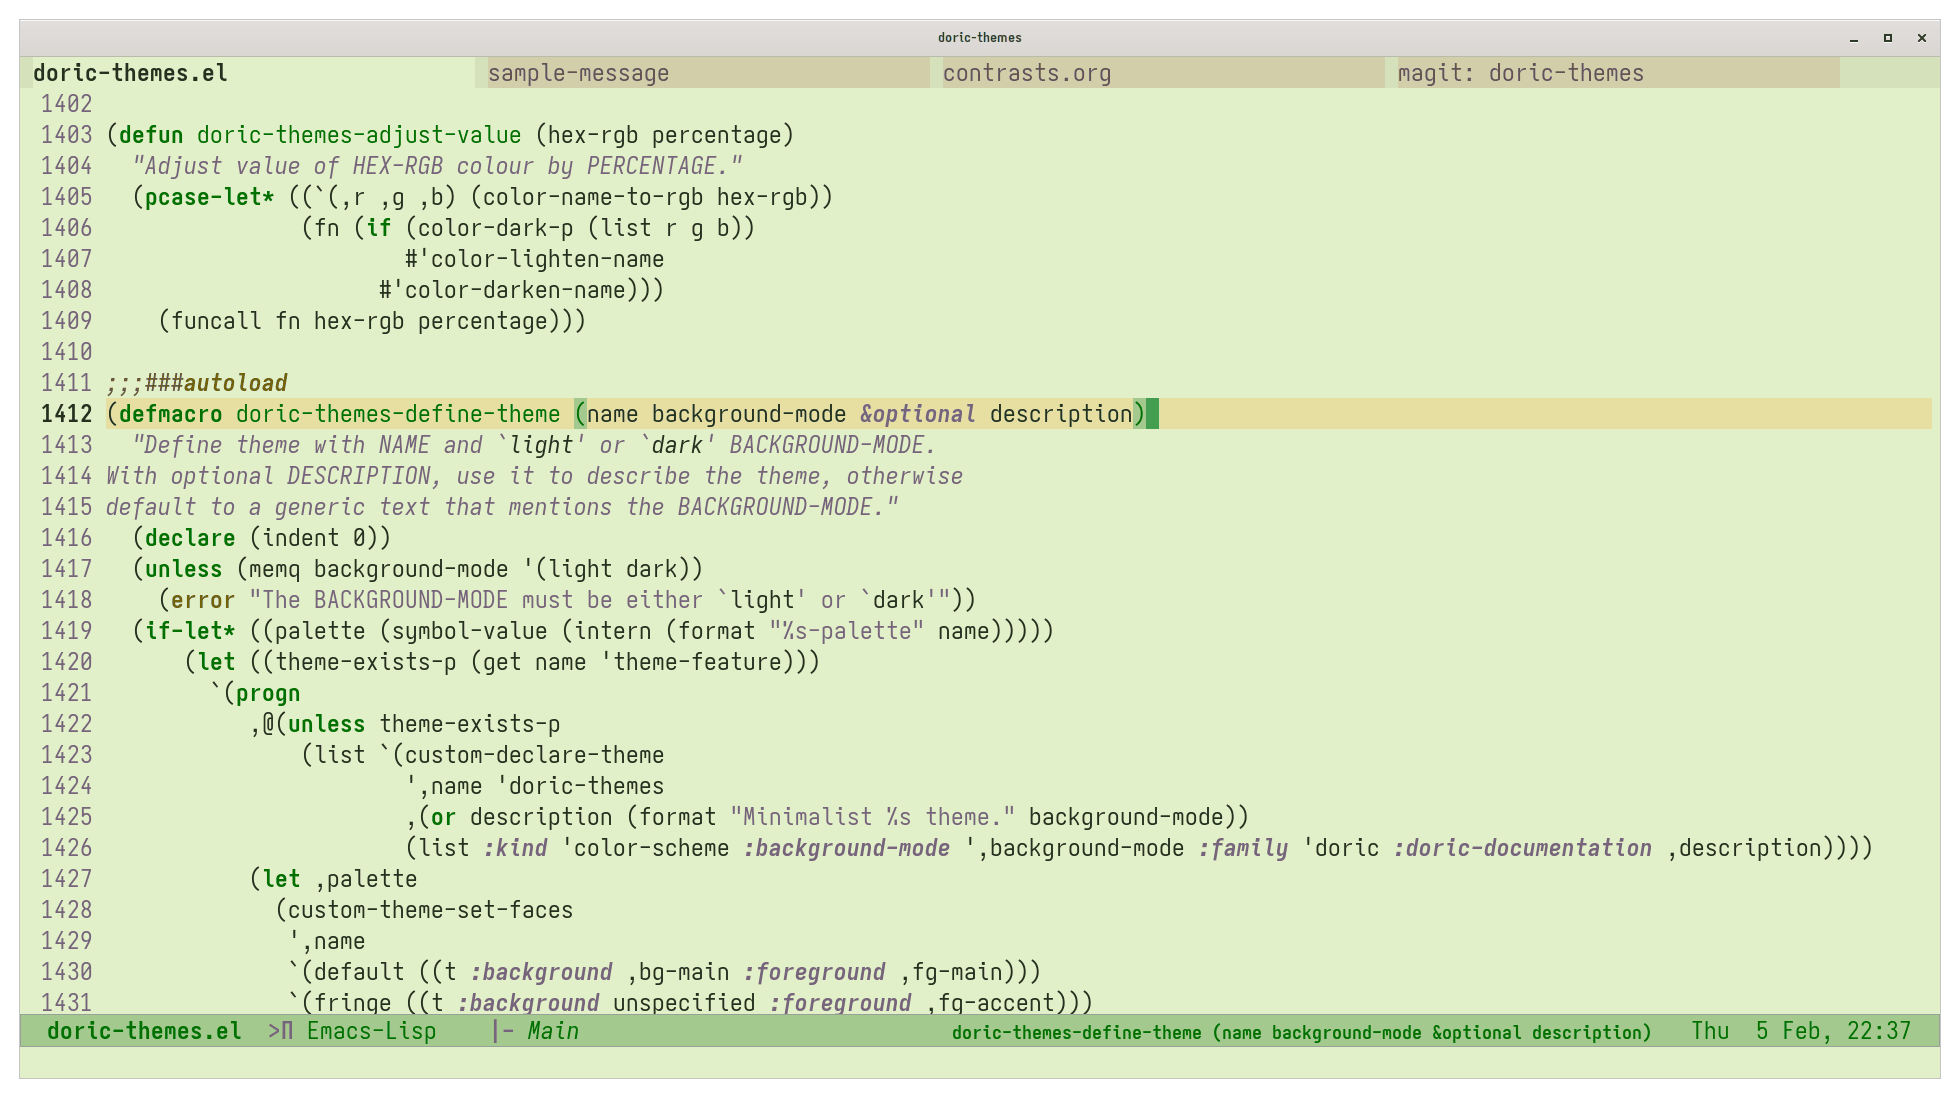The image size is (1960, 1098).
Task: Click line number 1412 in the gutter
Action: point(66,414)
